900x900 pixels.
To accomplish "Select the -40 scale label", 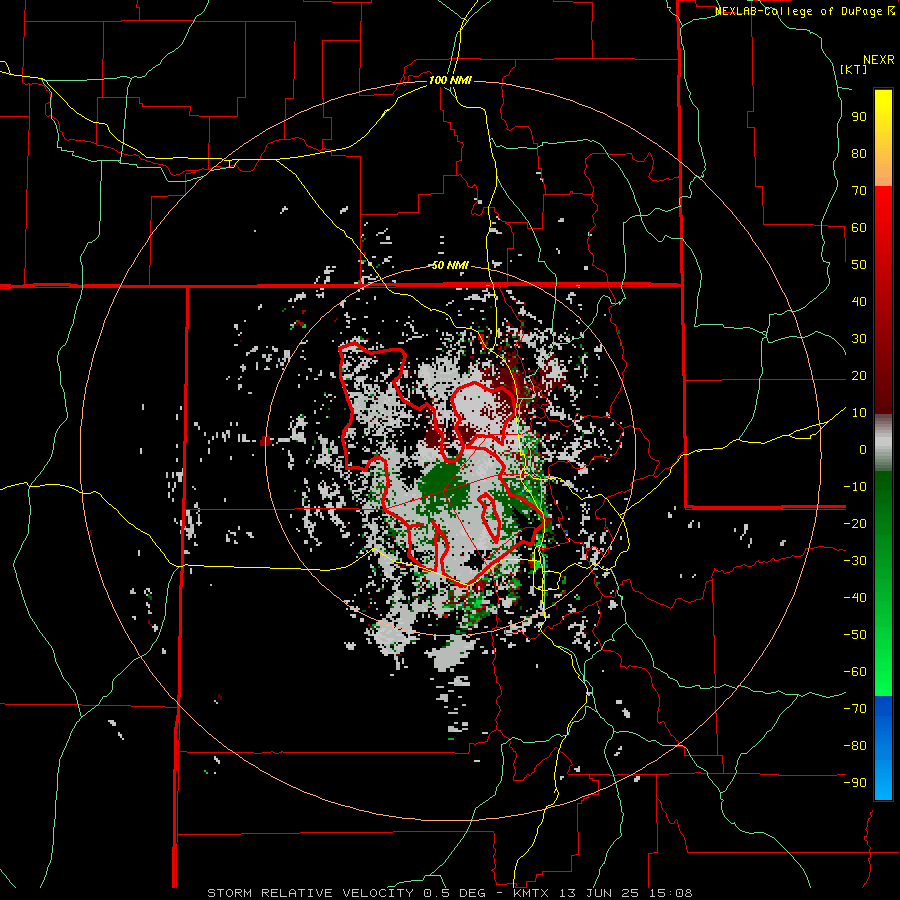I will pos(855,598).
